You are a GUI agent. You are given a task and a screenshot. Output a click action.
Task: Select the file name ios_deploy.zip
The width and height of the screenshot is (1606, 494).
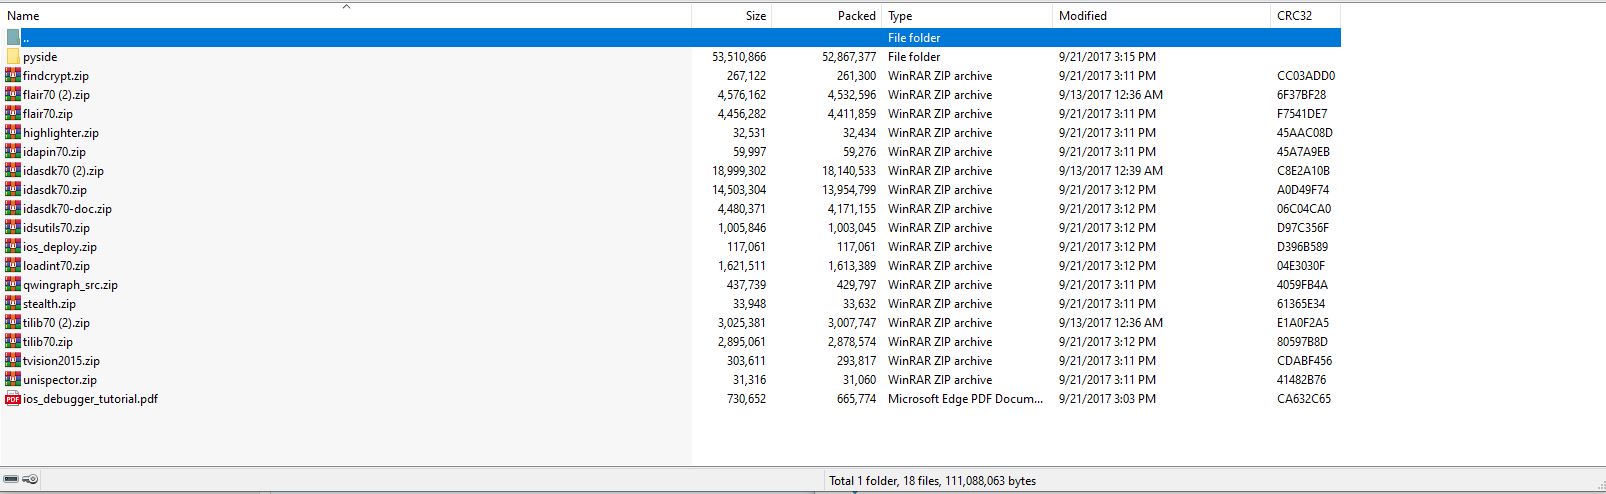[x=60, y=247]
